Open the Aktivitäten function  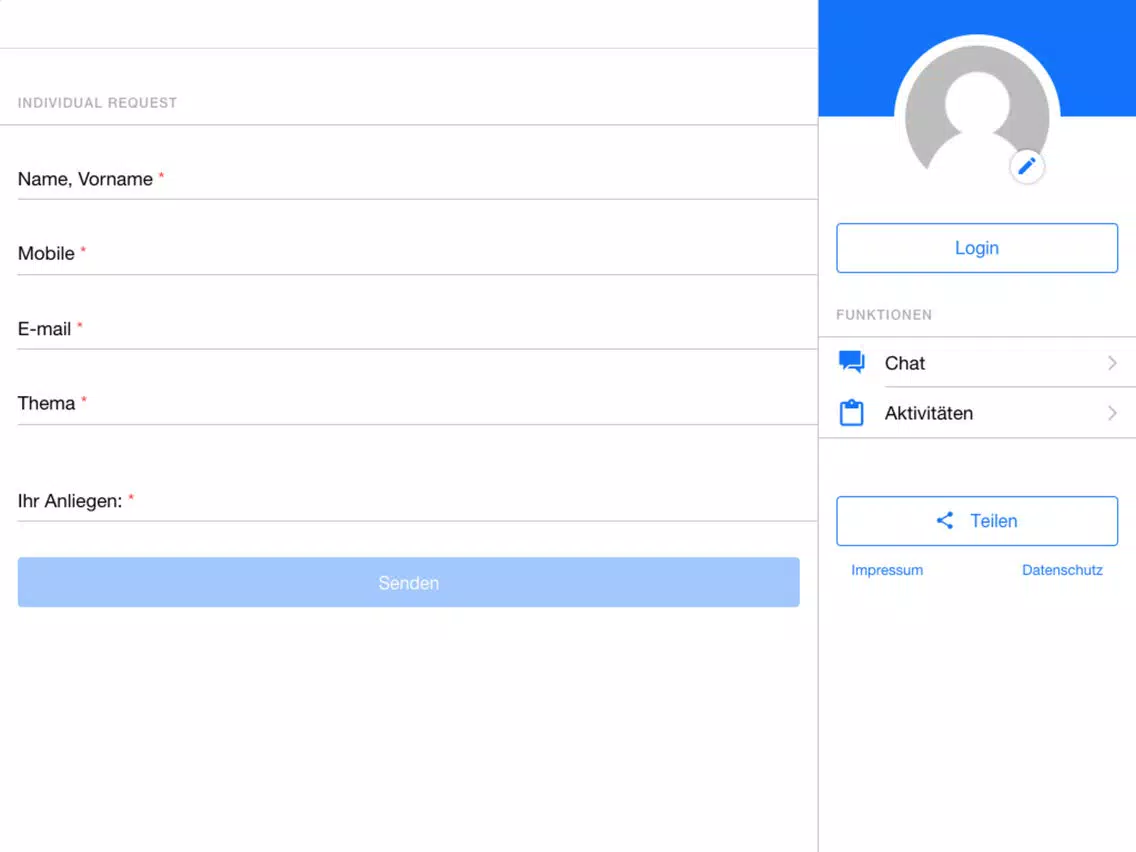coord(977,413)
